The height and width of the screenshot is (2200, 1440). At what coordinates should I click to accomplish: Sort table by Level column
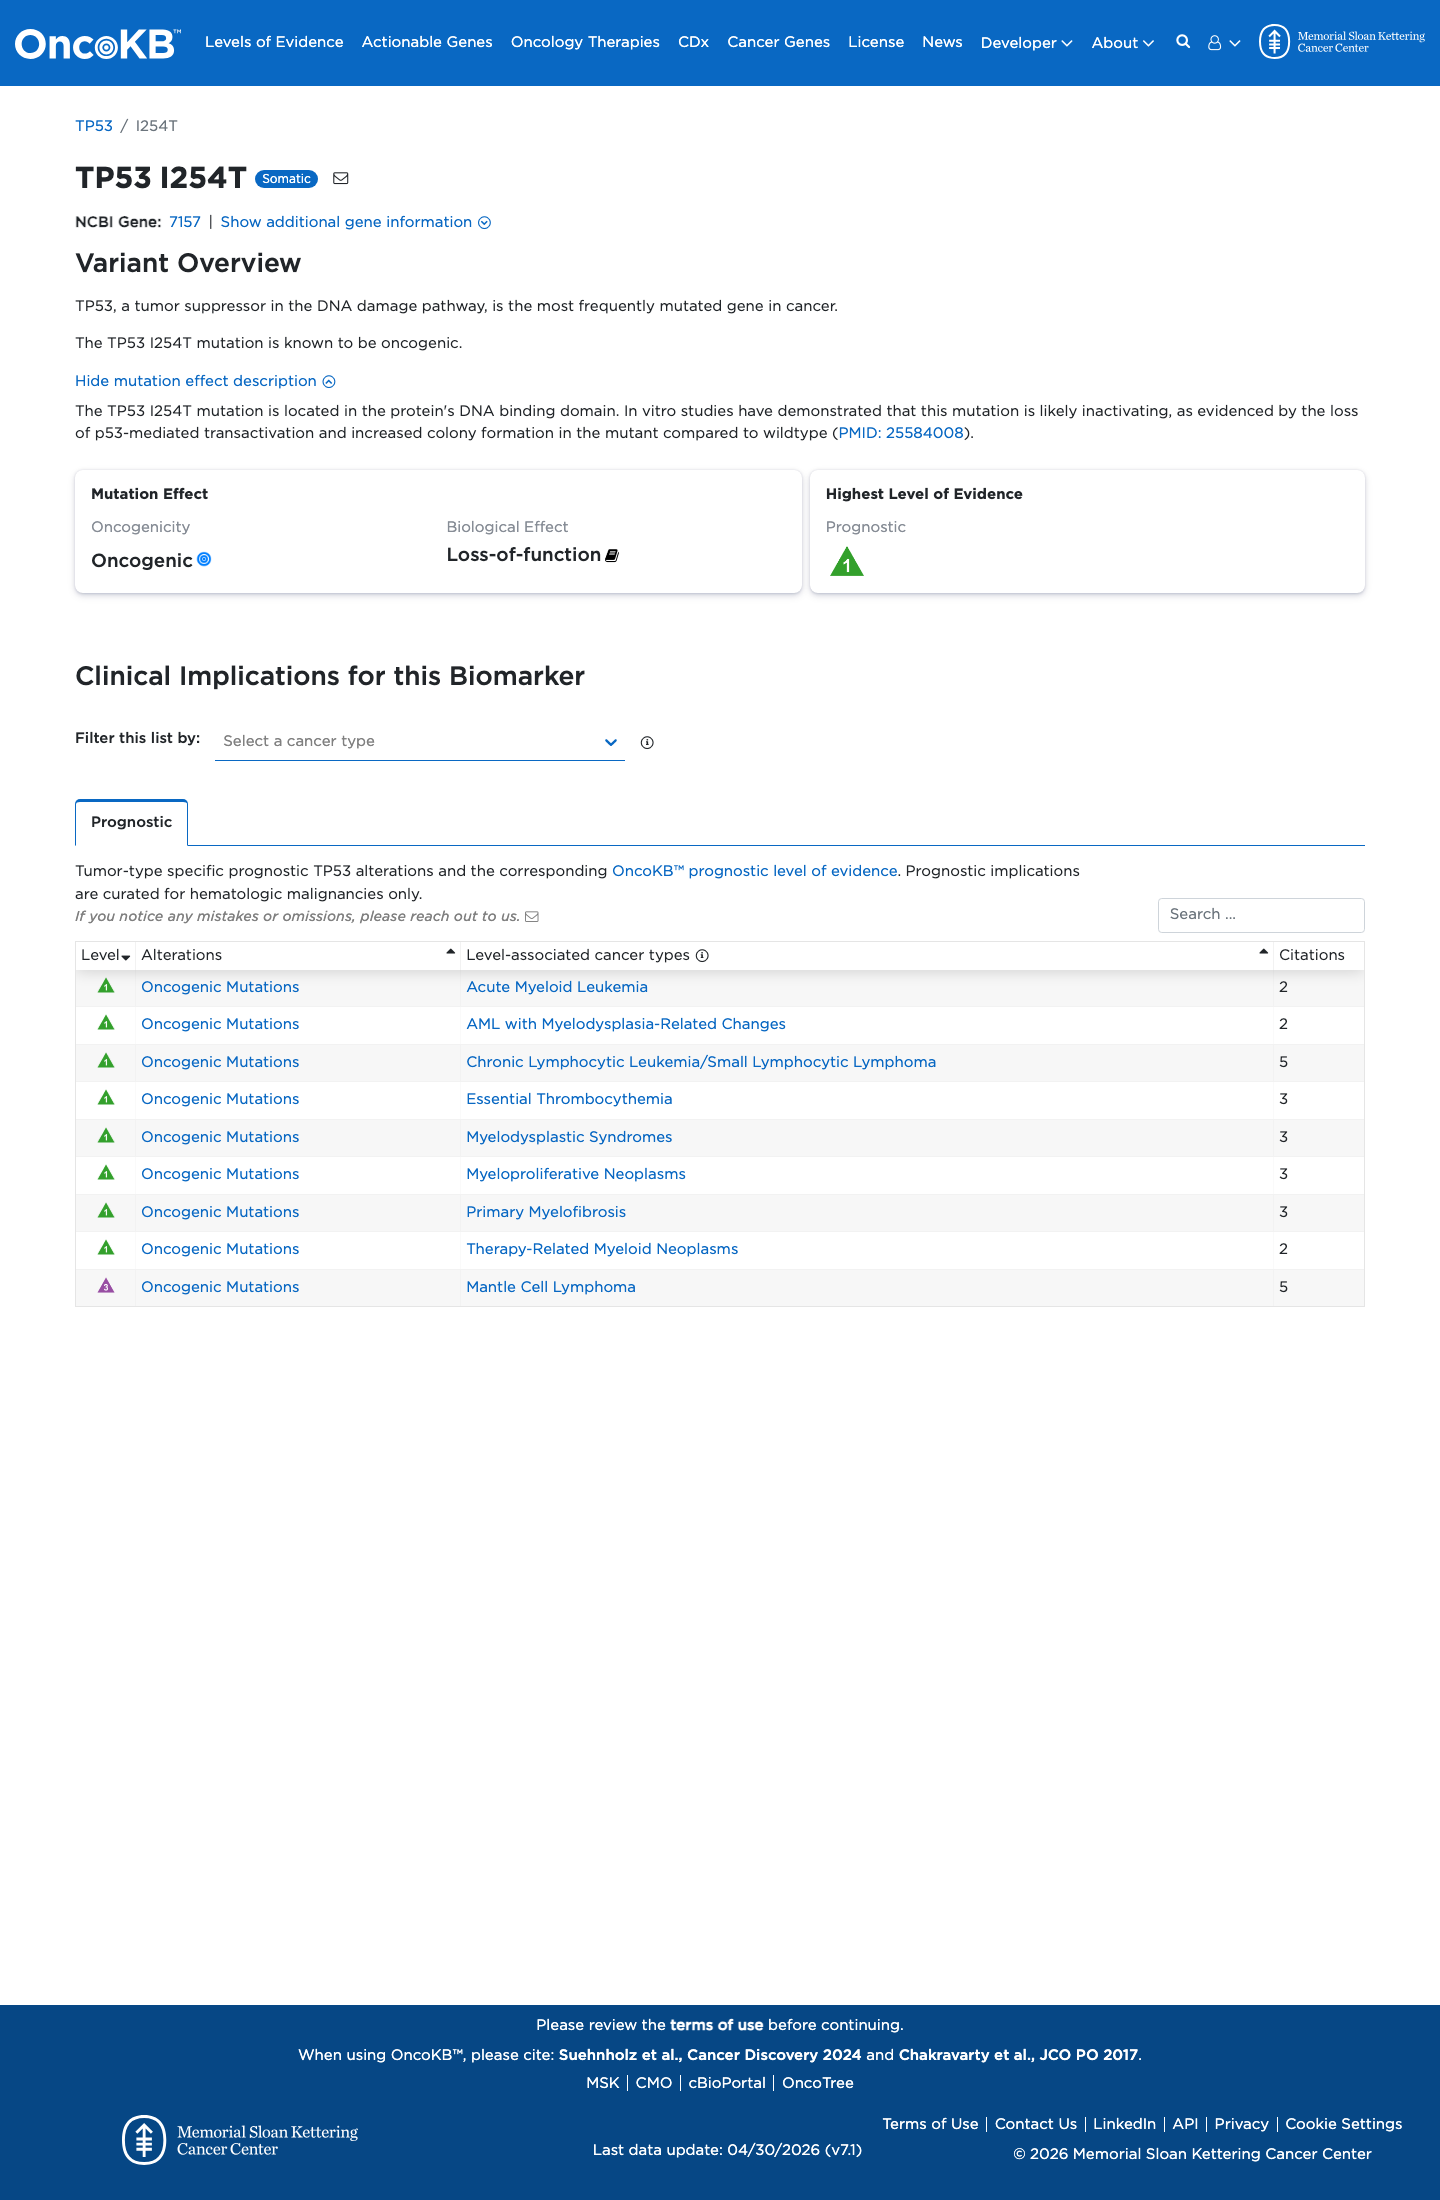(x=105, y=955)
